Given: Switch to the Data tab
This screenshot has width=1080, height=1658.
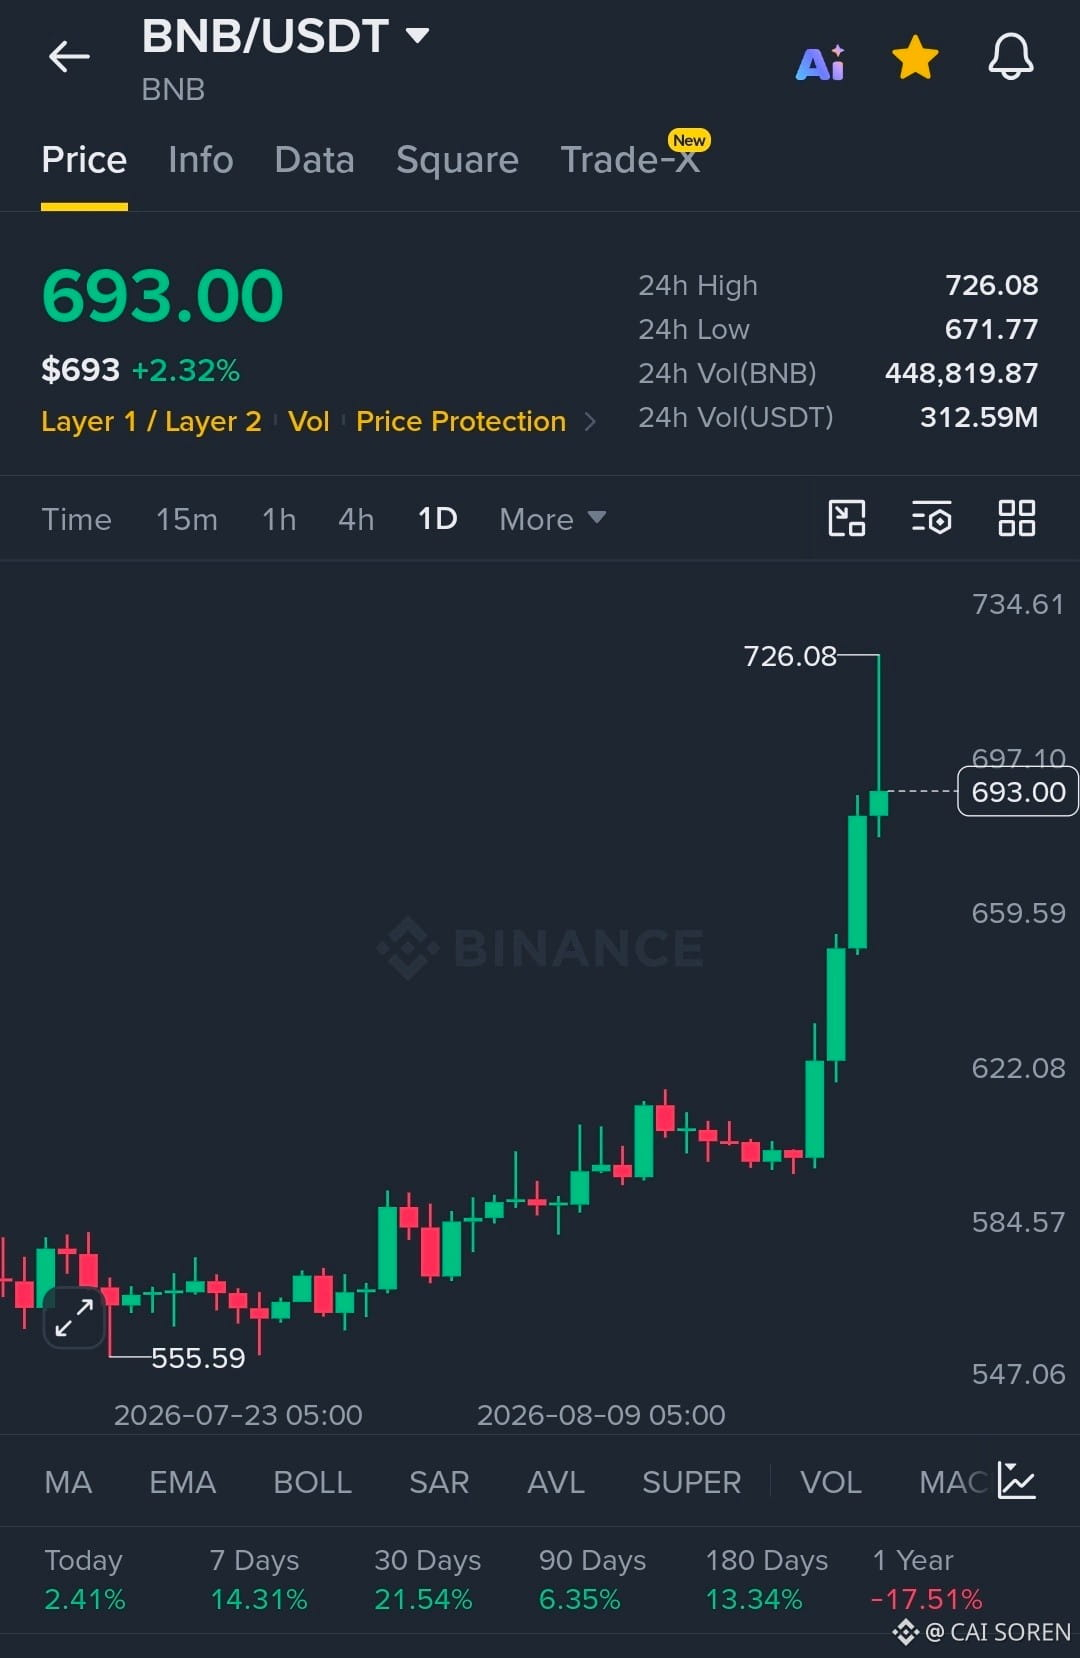Looking at the screenshot, I should (314, 160).
